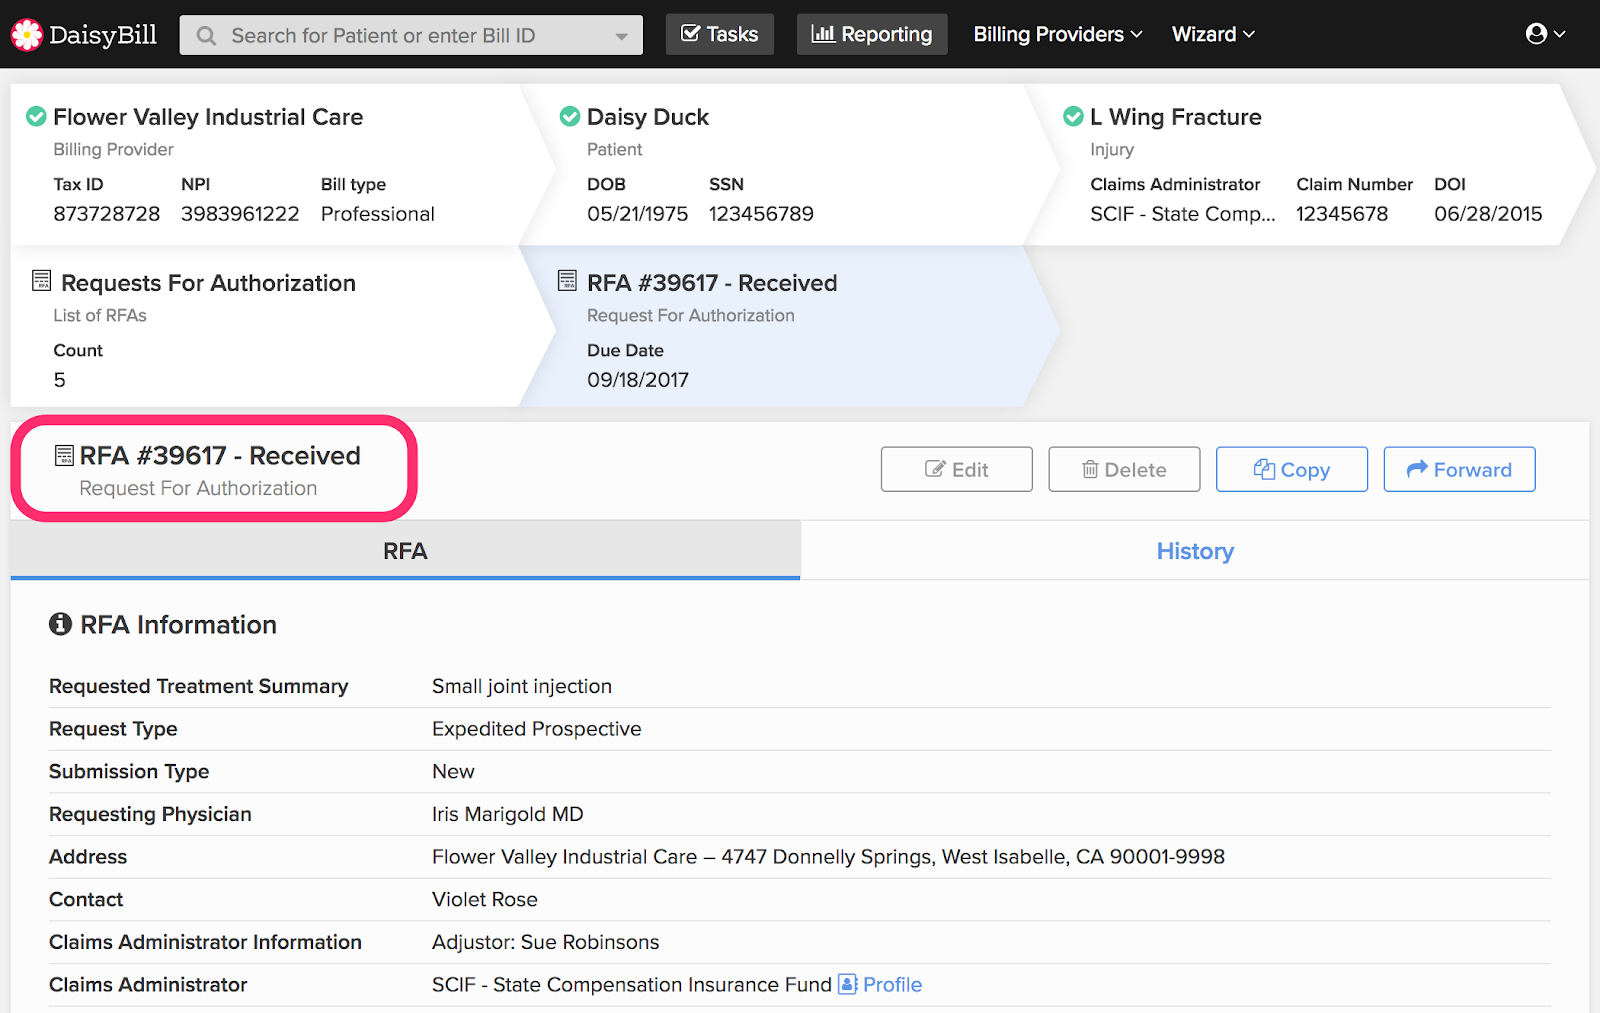Expand the Billing Providers menu
1600x1013 pixels.
click(x=1058, y=34)
